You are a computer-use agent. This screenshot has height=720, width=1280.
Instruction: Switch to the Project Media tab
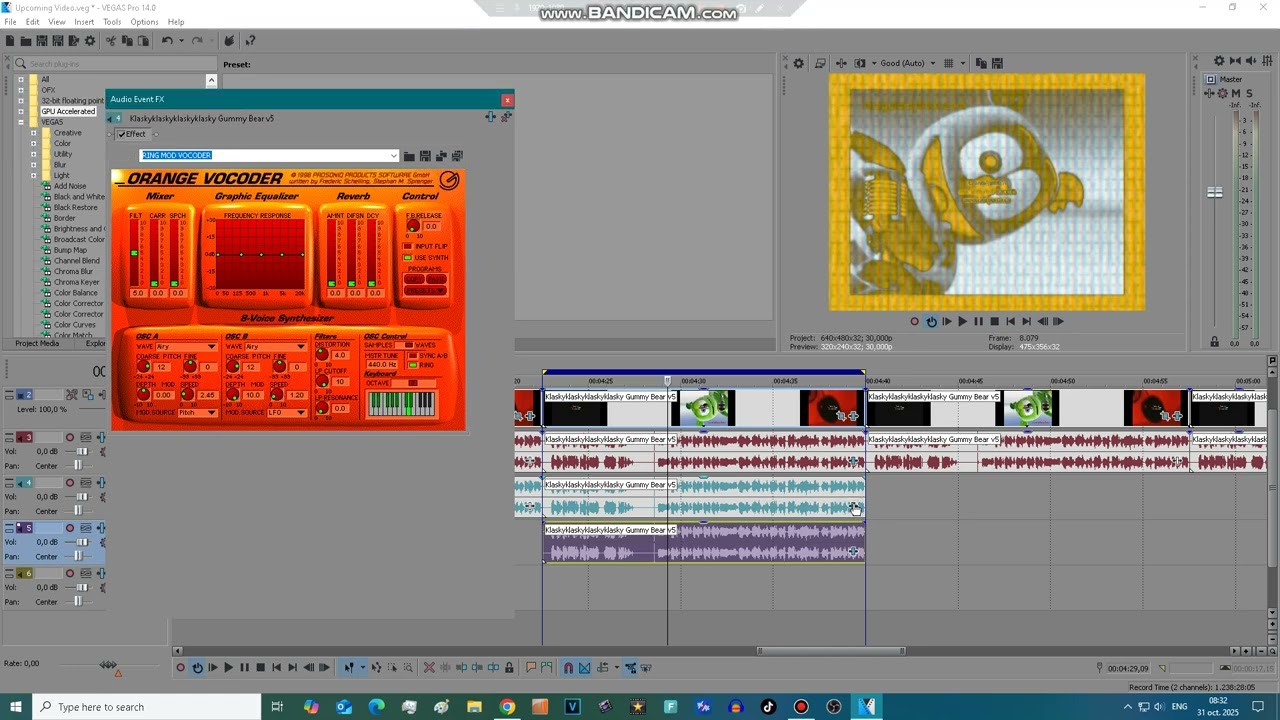36,343
